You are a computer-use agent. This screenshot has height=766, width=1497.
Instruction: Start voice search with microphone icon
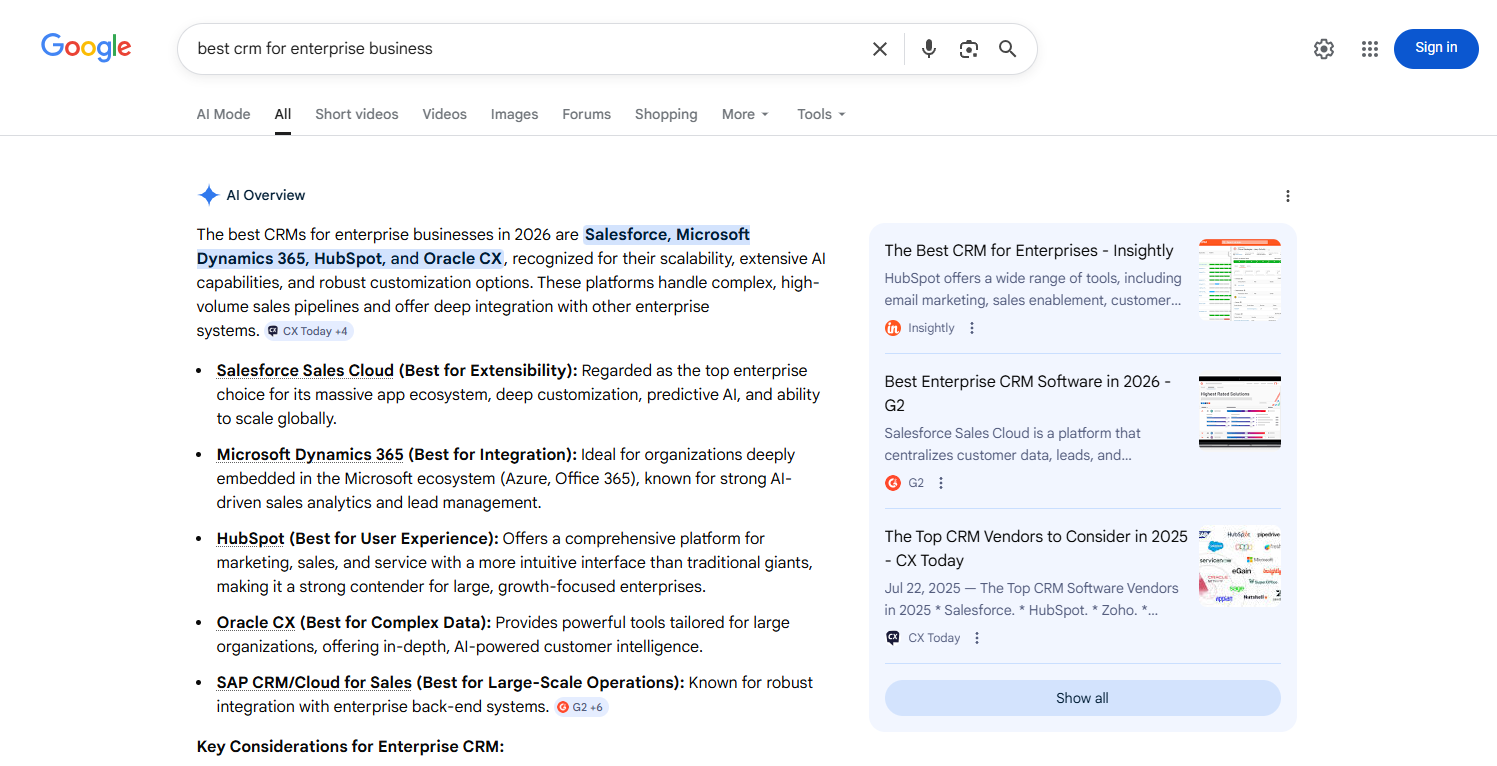[929, 49]
